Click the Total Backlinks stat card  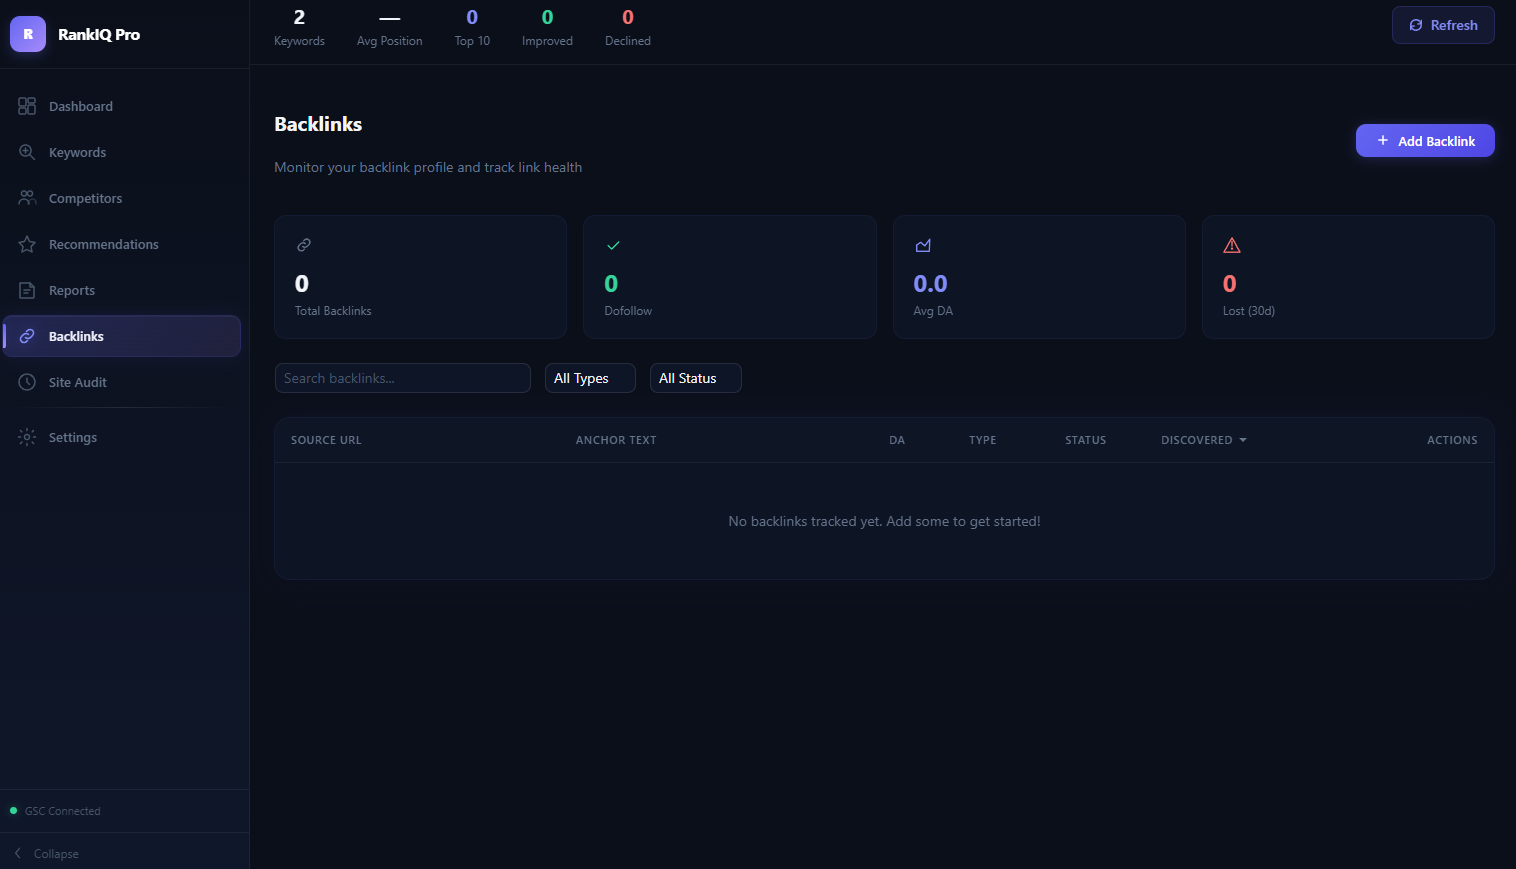point(420,277)
